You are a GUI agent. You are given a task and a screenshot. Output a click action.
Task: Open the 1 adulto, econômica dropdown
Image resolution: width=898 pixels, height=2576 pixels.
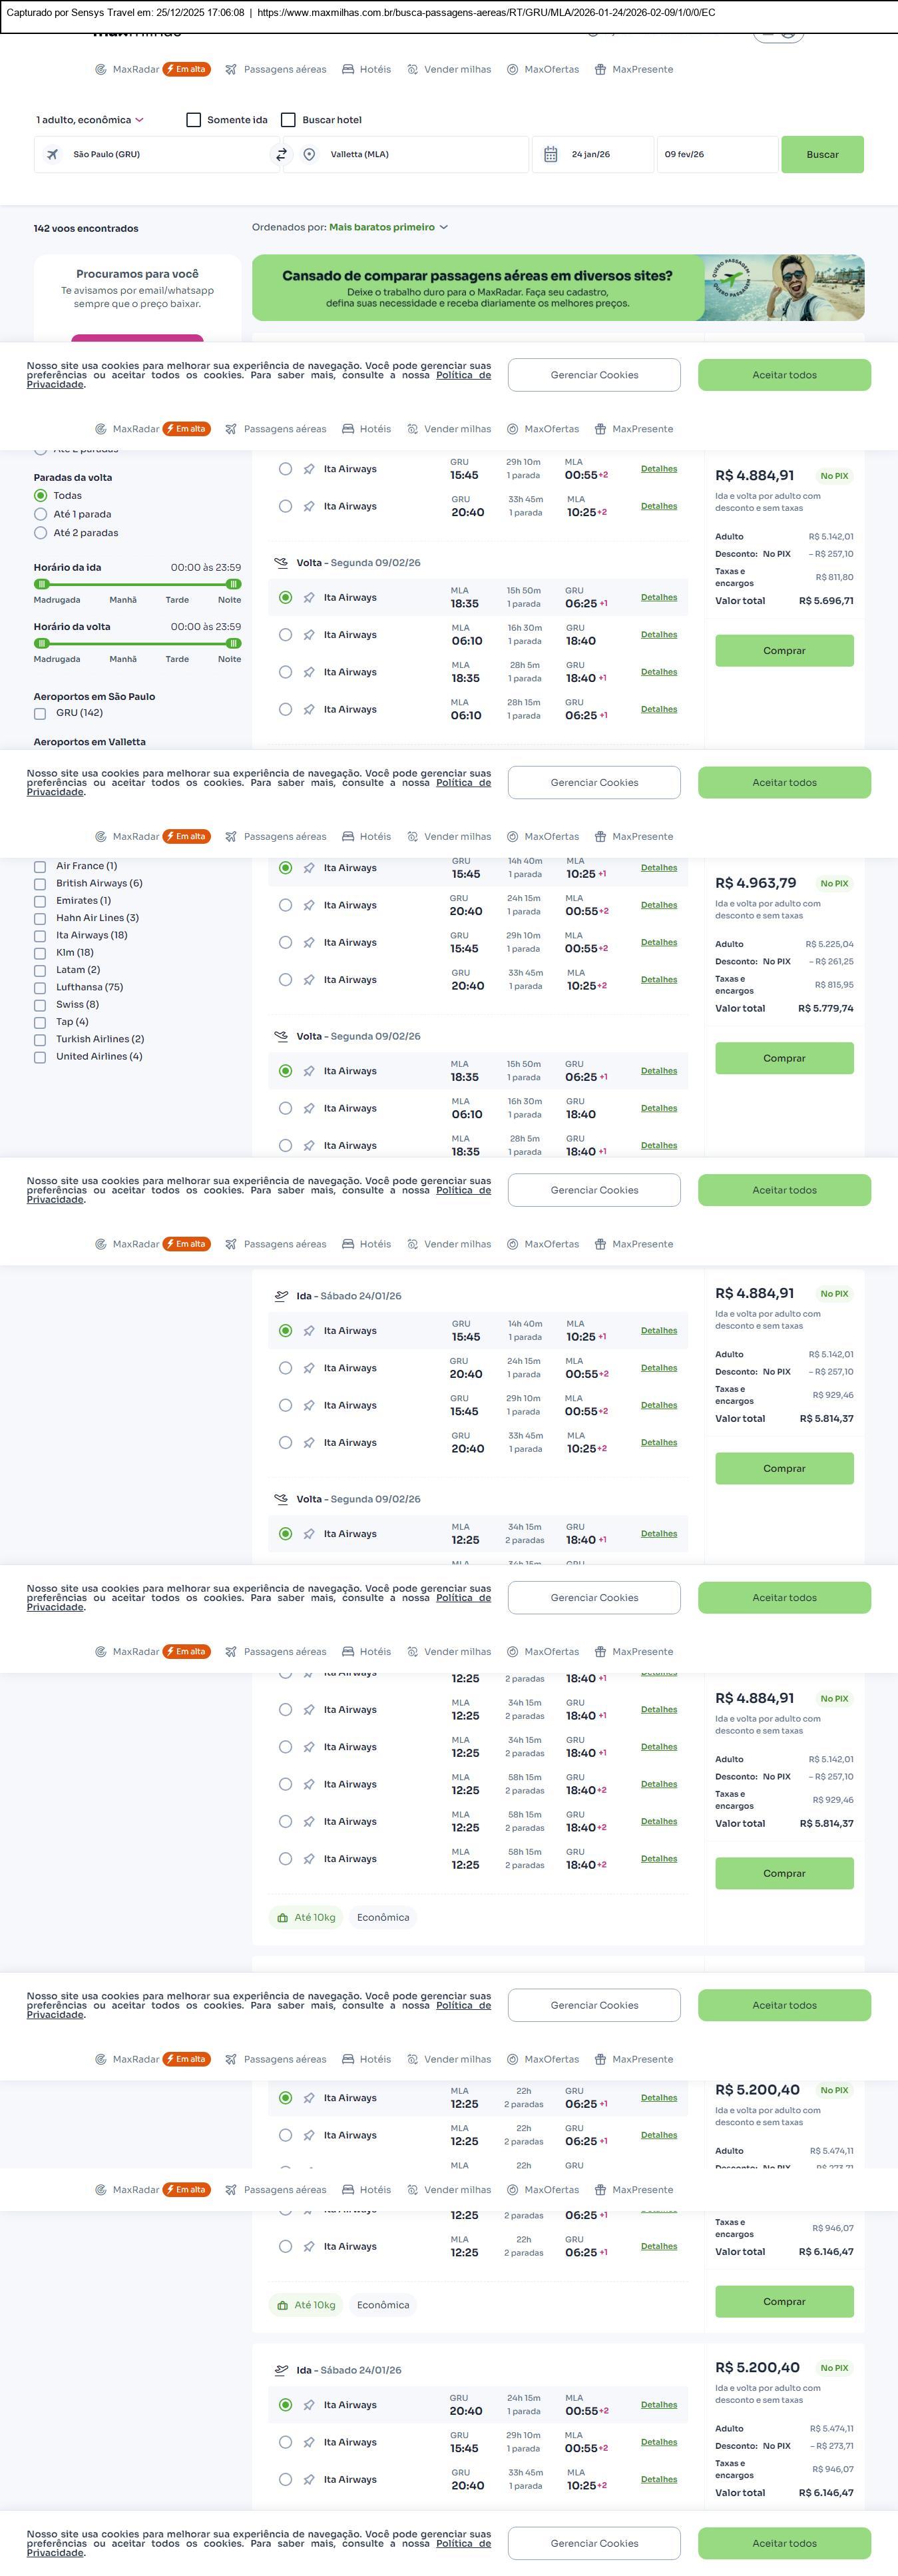coord(90,120)
